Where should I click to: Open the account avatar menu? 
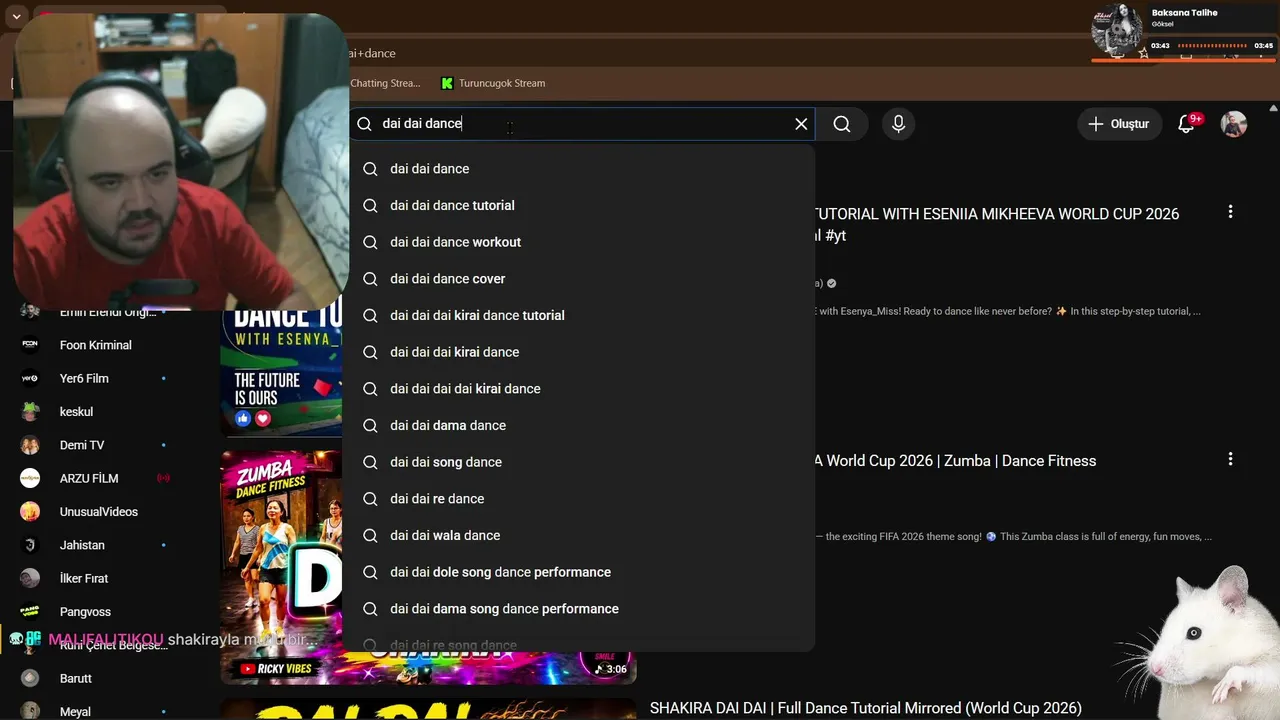point(1234,124)
